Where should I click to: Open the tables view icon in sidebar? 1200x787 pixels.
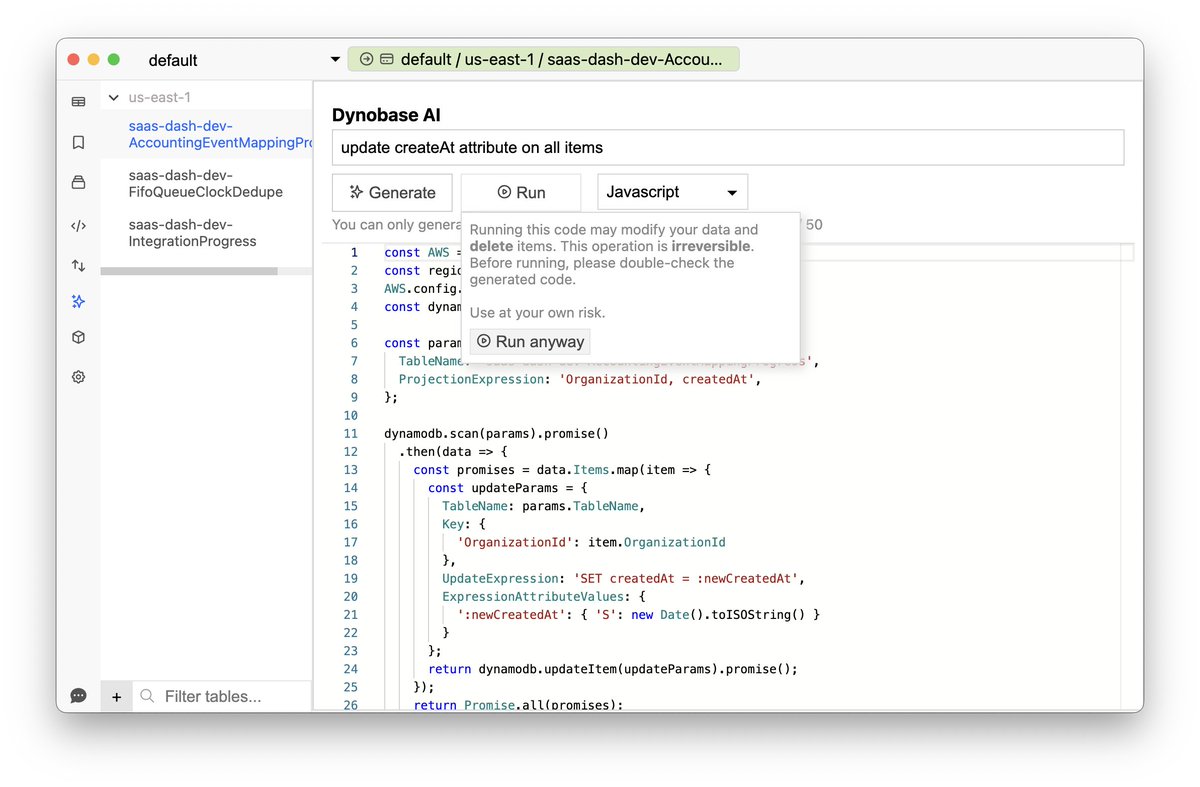coord(78,101)
